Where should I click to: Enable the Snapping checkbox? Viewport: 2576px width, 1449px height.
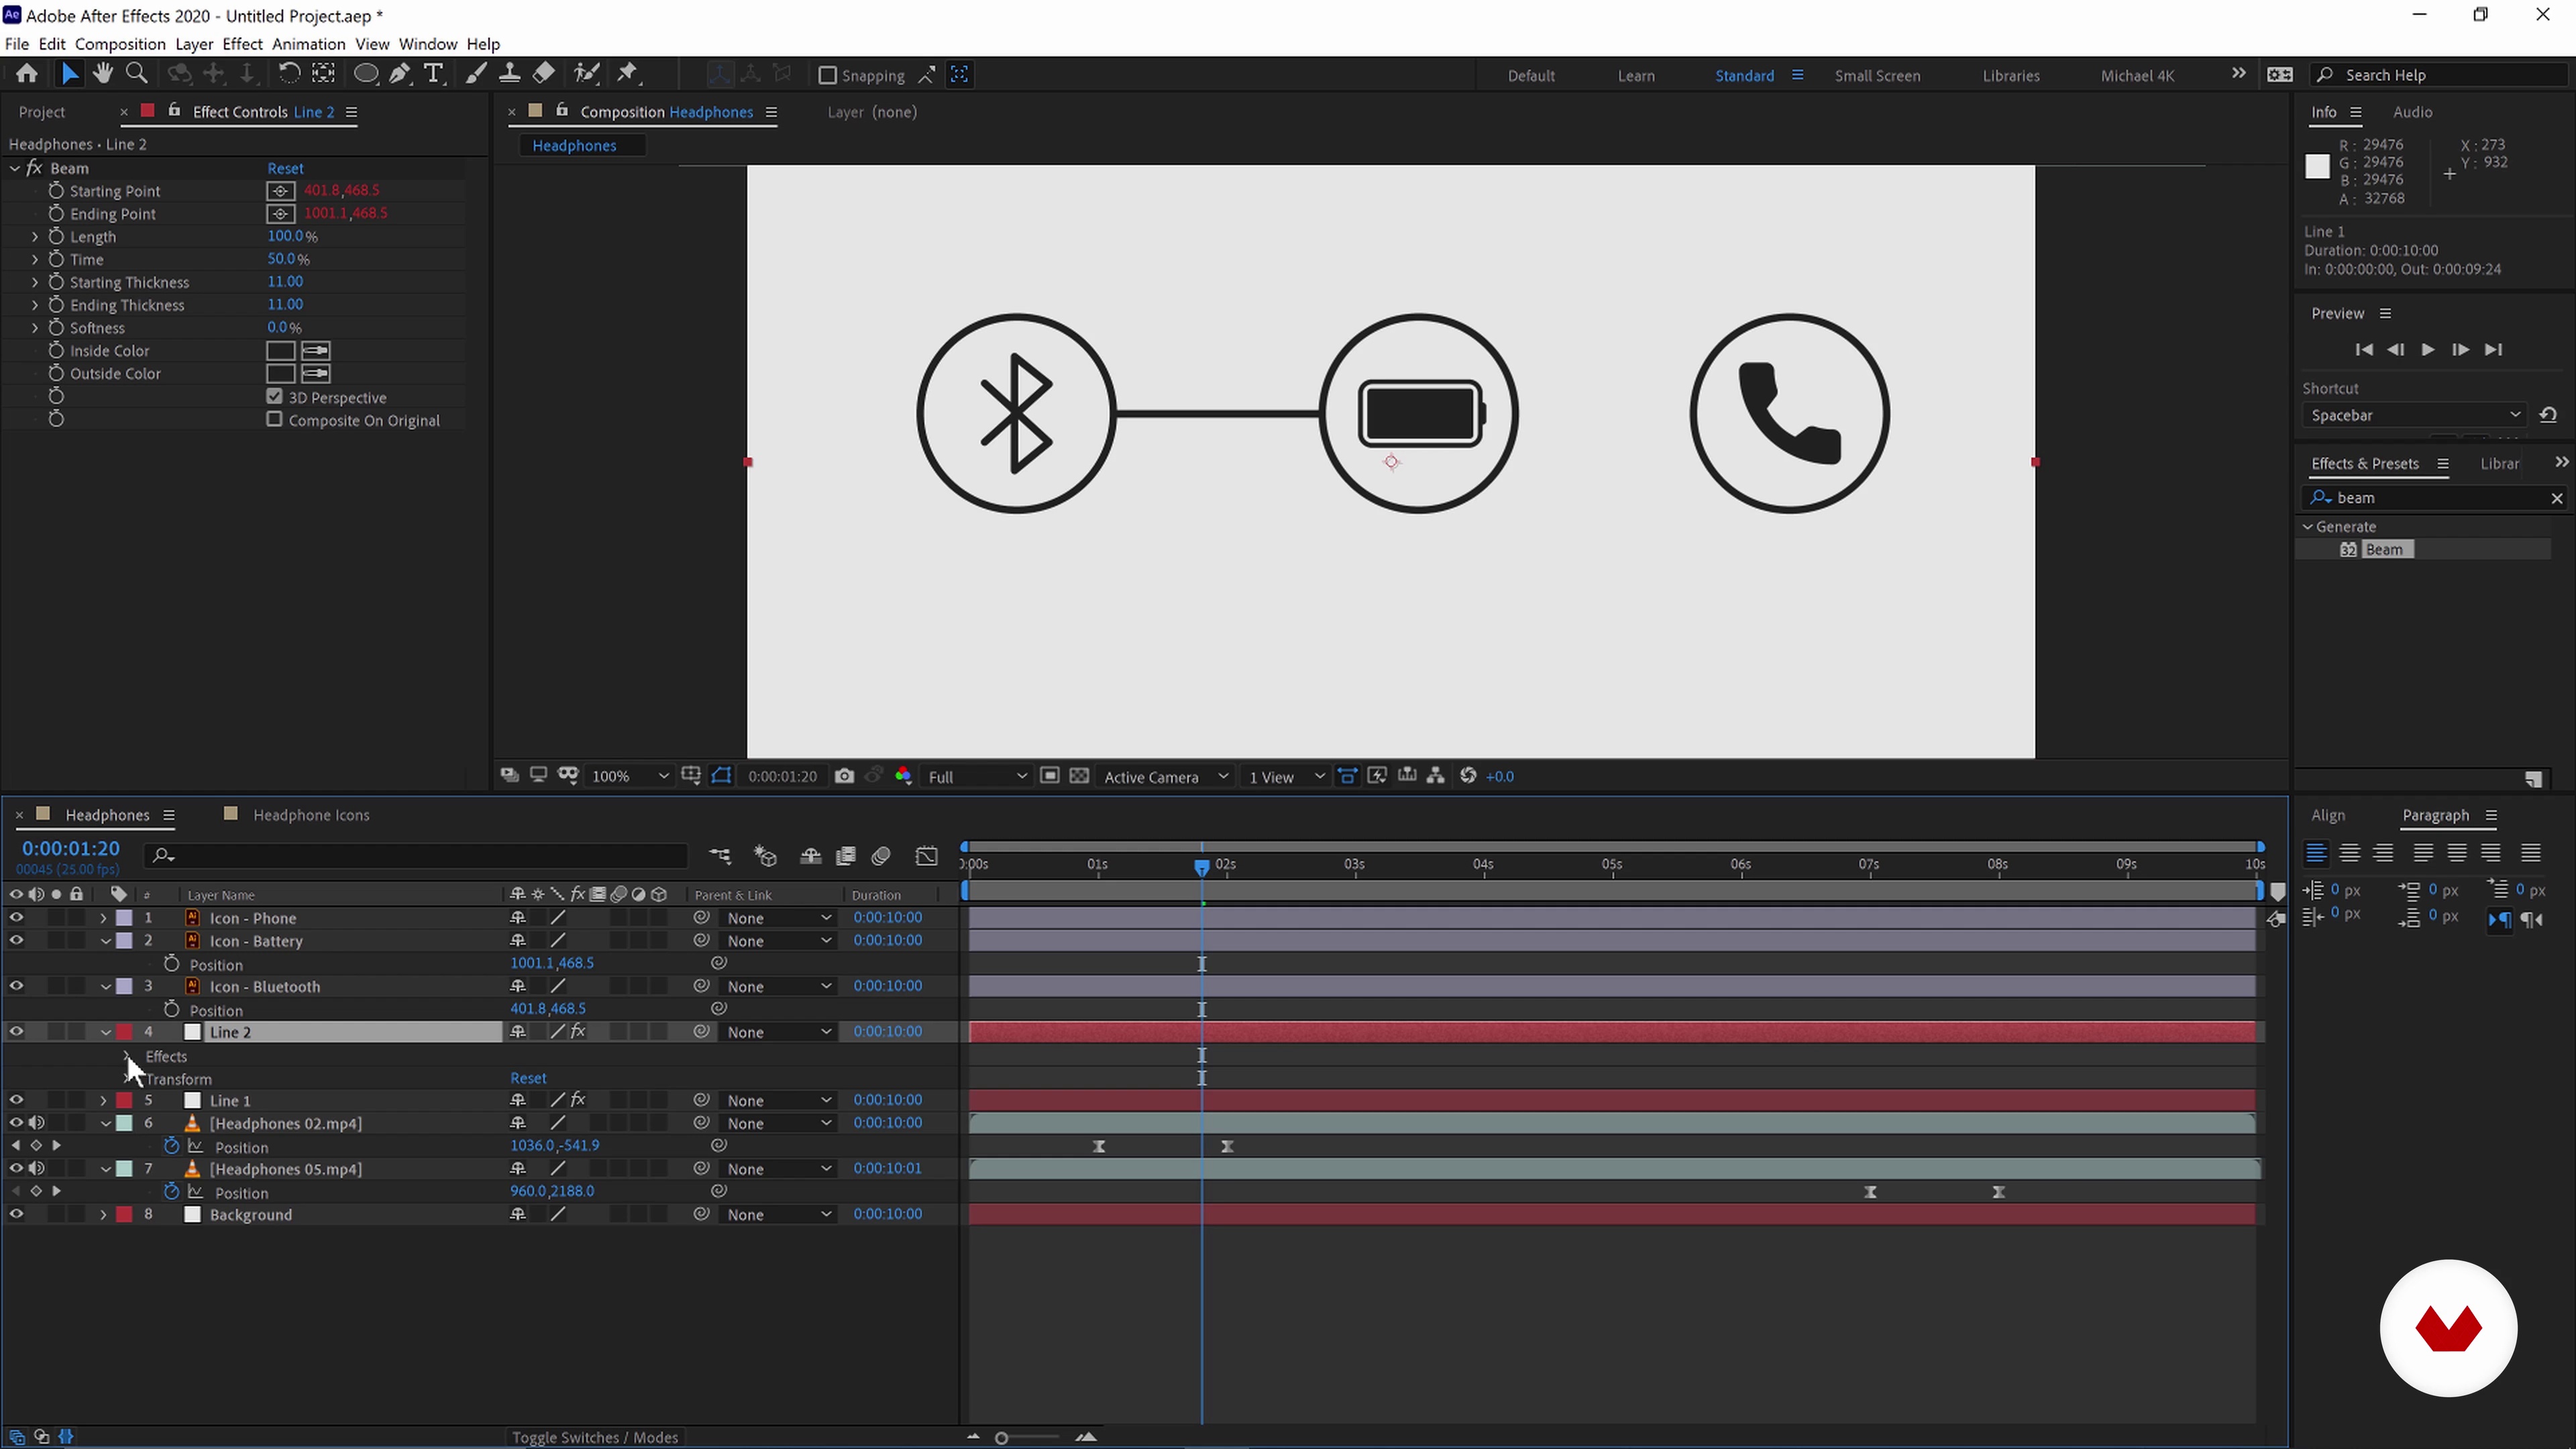coord(827,75)
